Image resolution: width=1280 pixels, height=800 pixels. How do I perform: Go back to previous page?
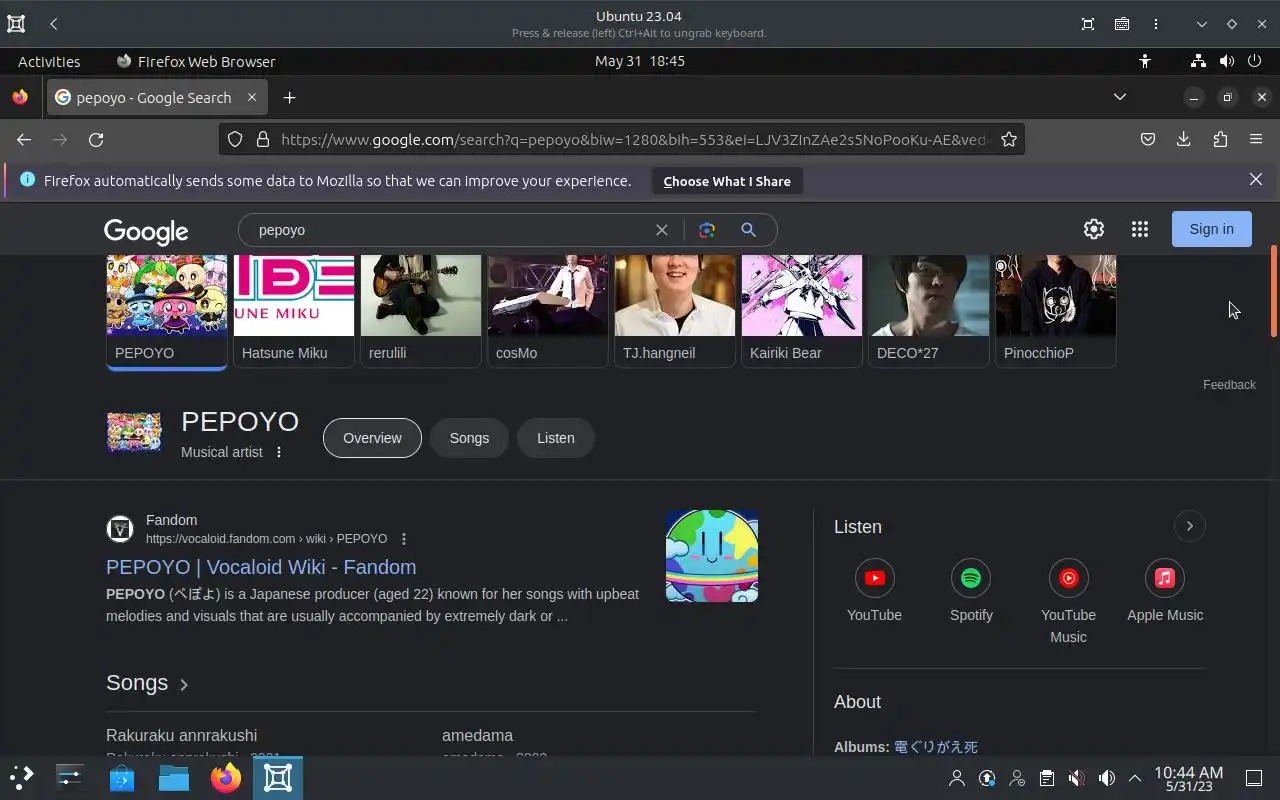(x=24, y=140)
